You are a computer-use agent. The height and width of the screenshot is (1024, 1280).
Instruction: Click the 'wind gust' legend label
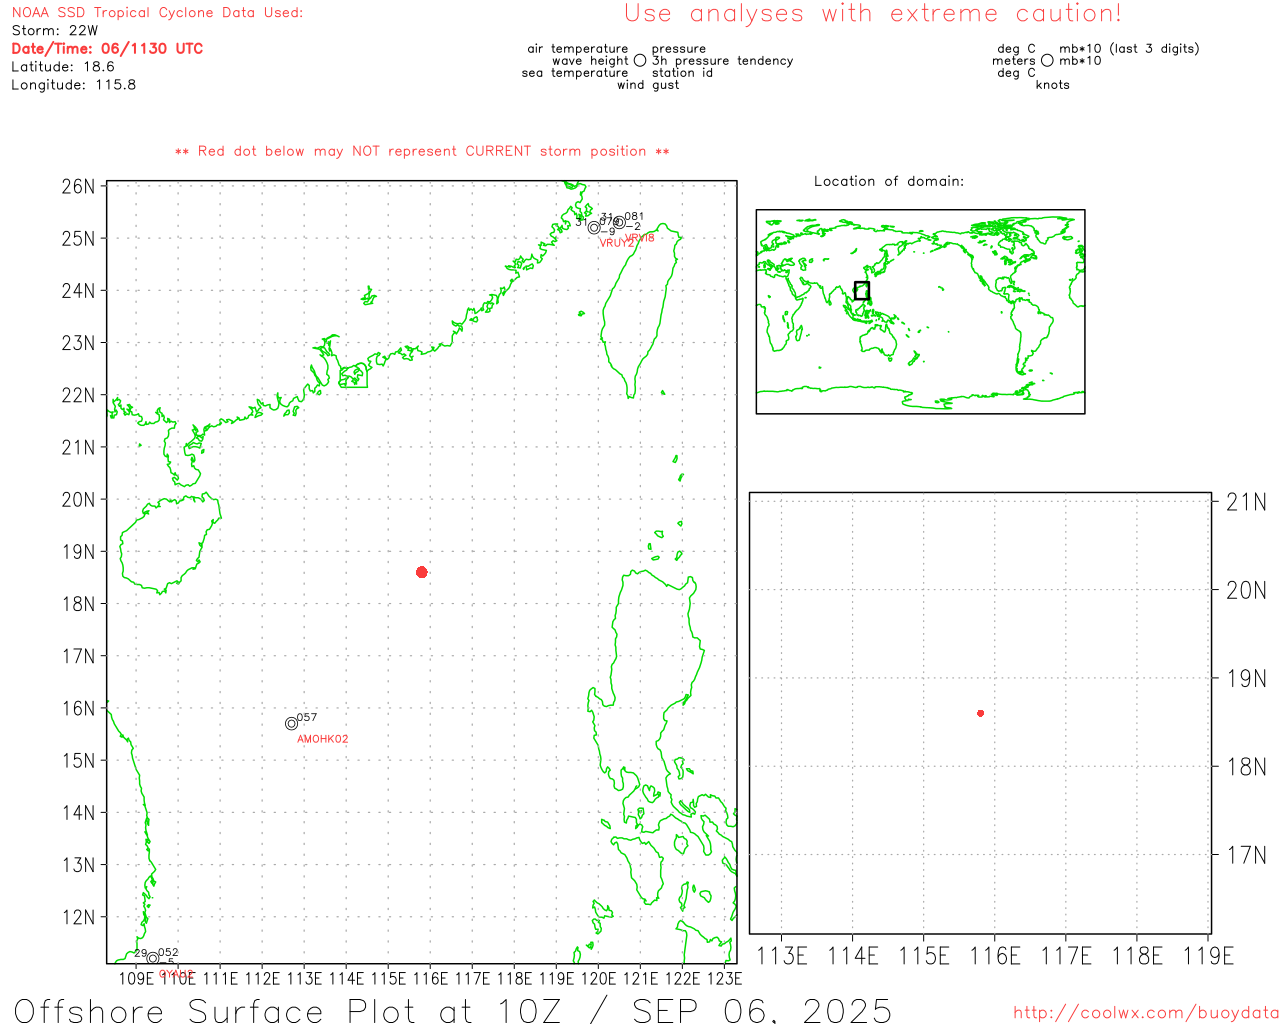tap(648, 85)
